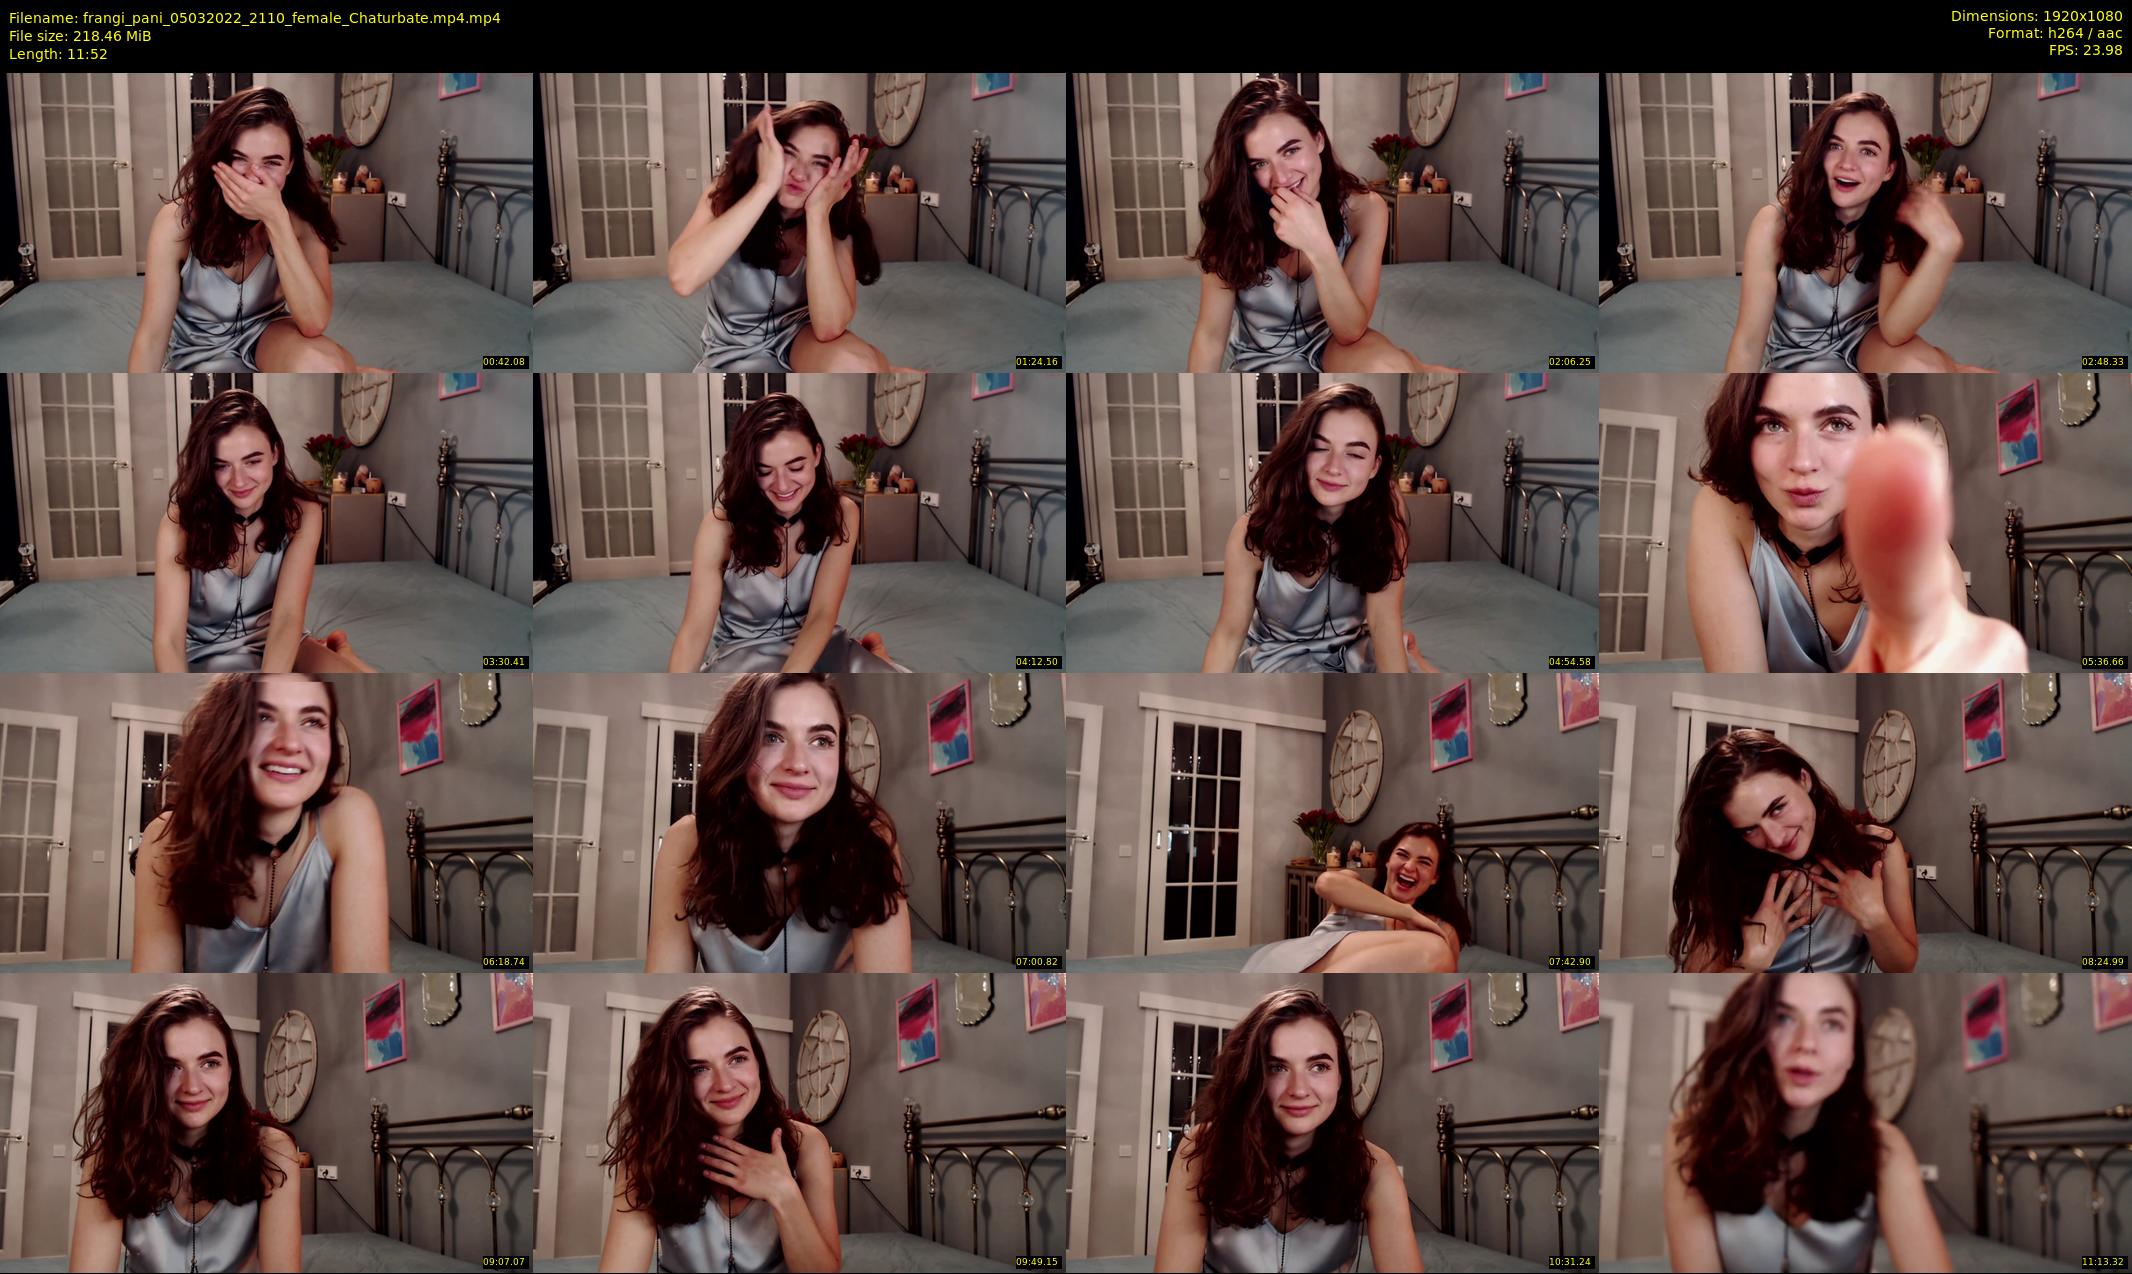Click the 'Dimensions: 1920x1080' text
Viewport: 2132px width, 1274px height.
coord(2036,16)
